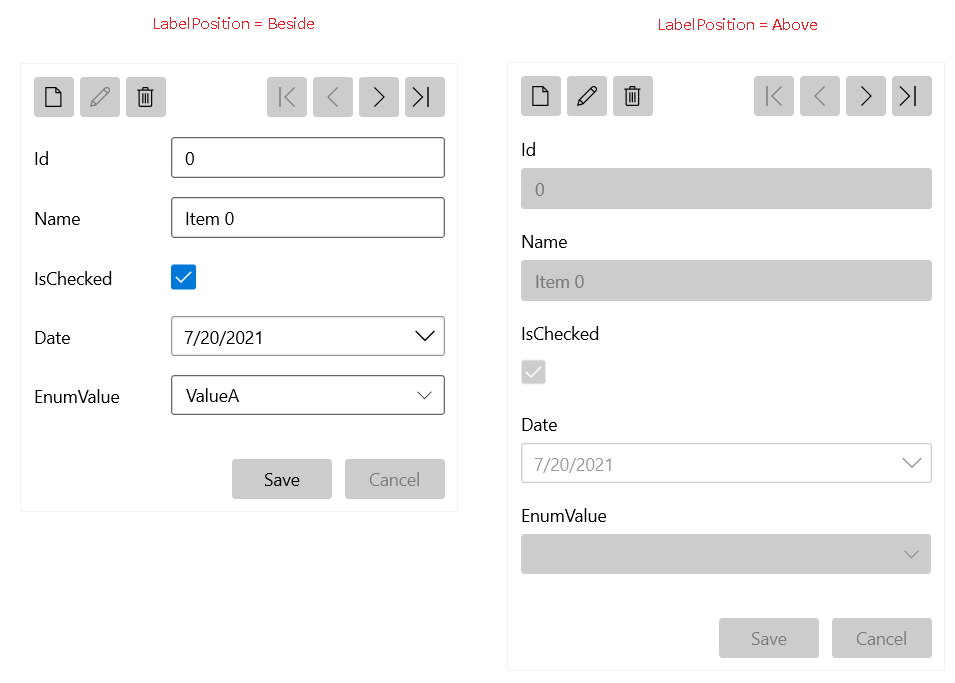Click the IsChecked checkbox in right form
This screenshot has height=683, width=955.
(534, 372)
